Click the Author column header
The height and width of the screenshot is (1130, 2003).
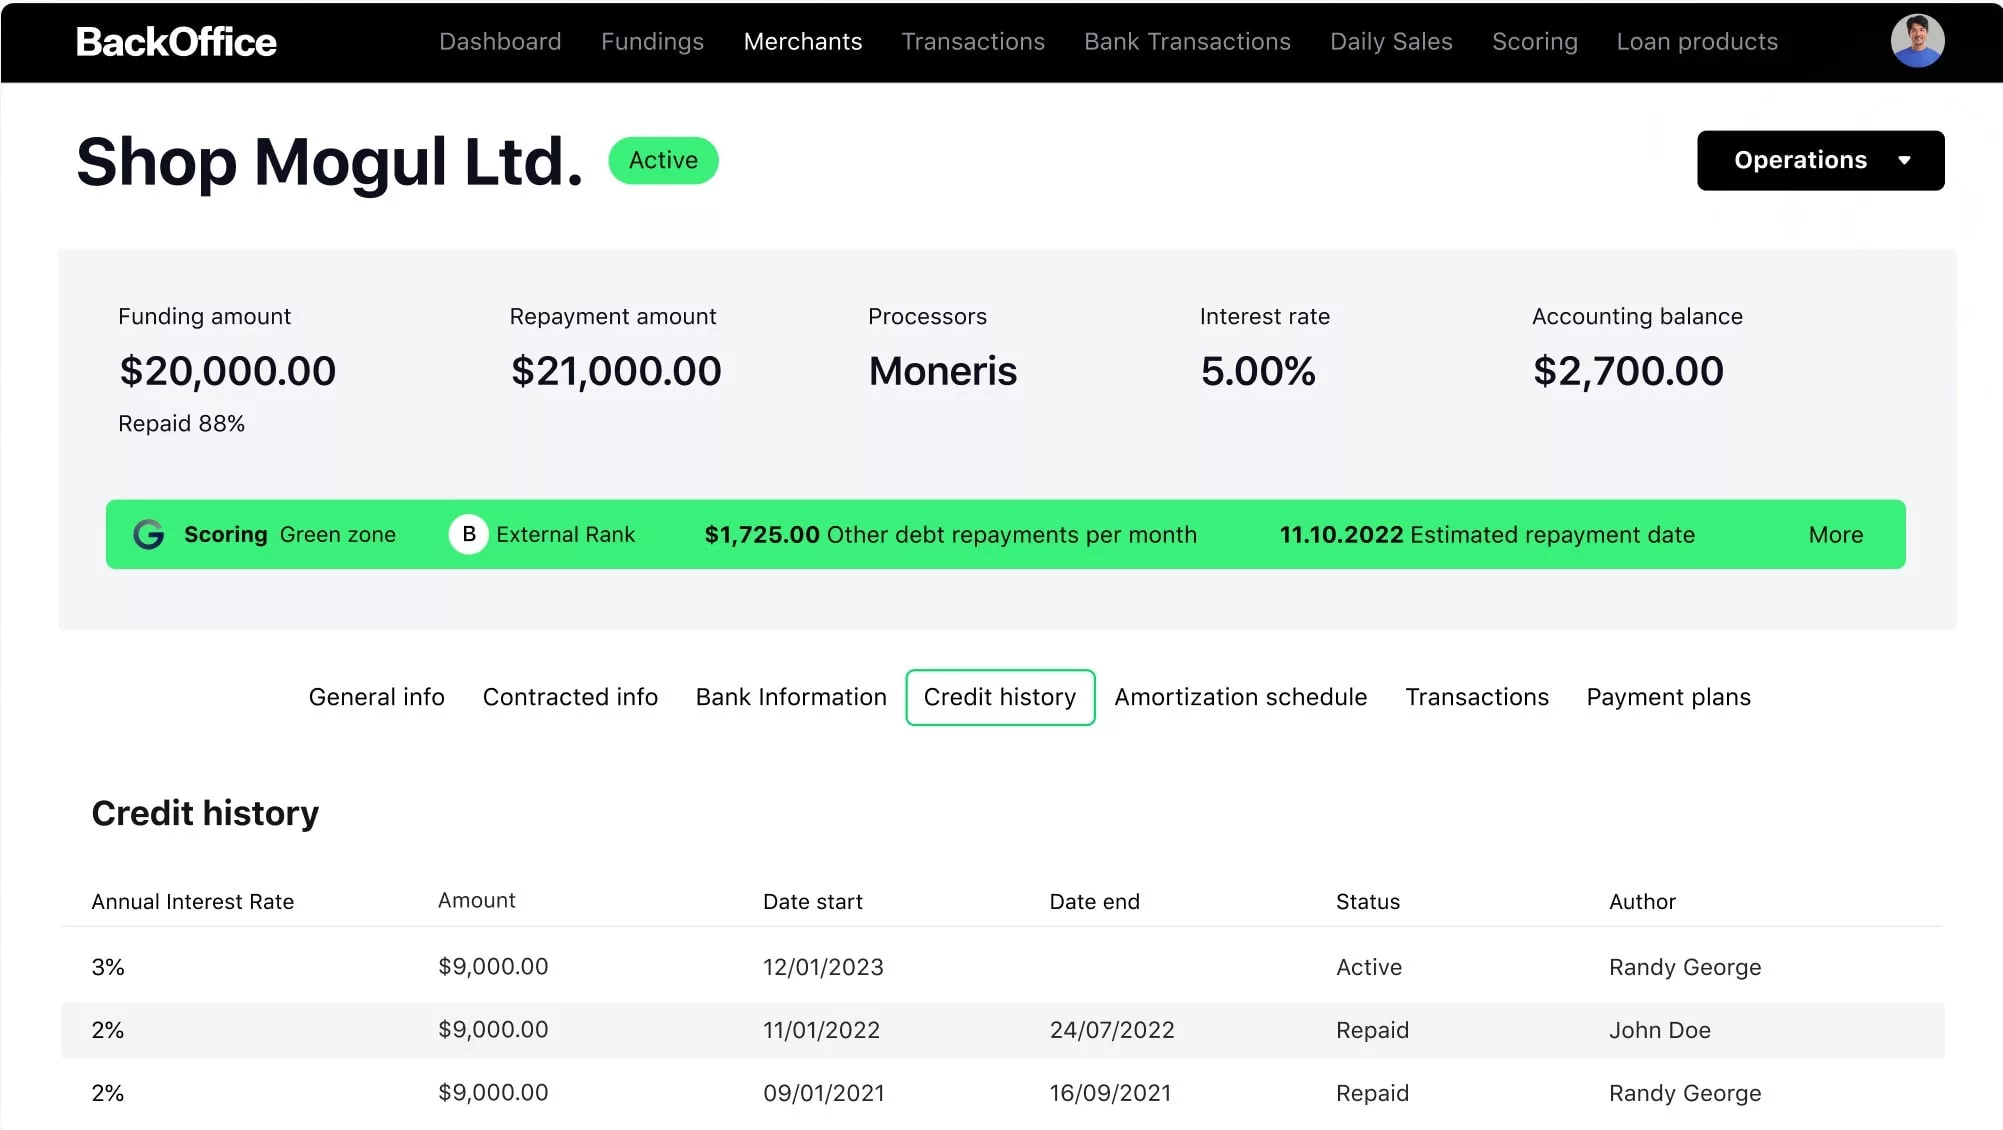tap(1641, 901)
